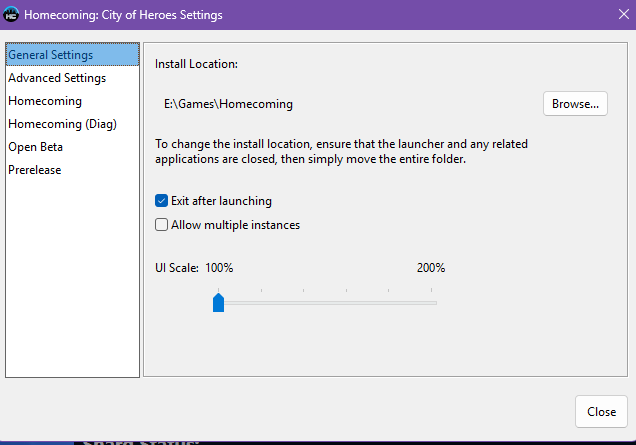Switch to the Open Beta section
The width and height of the screenshot is (636, 445).
36,147
